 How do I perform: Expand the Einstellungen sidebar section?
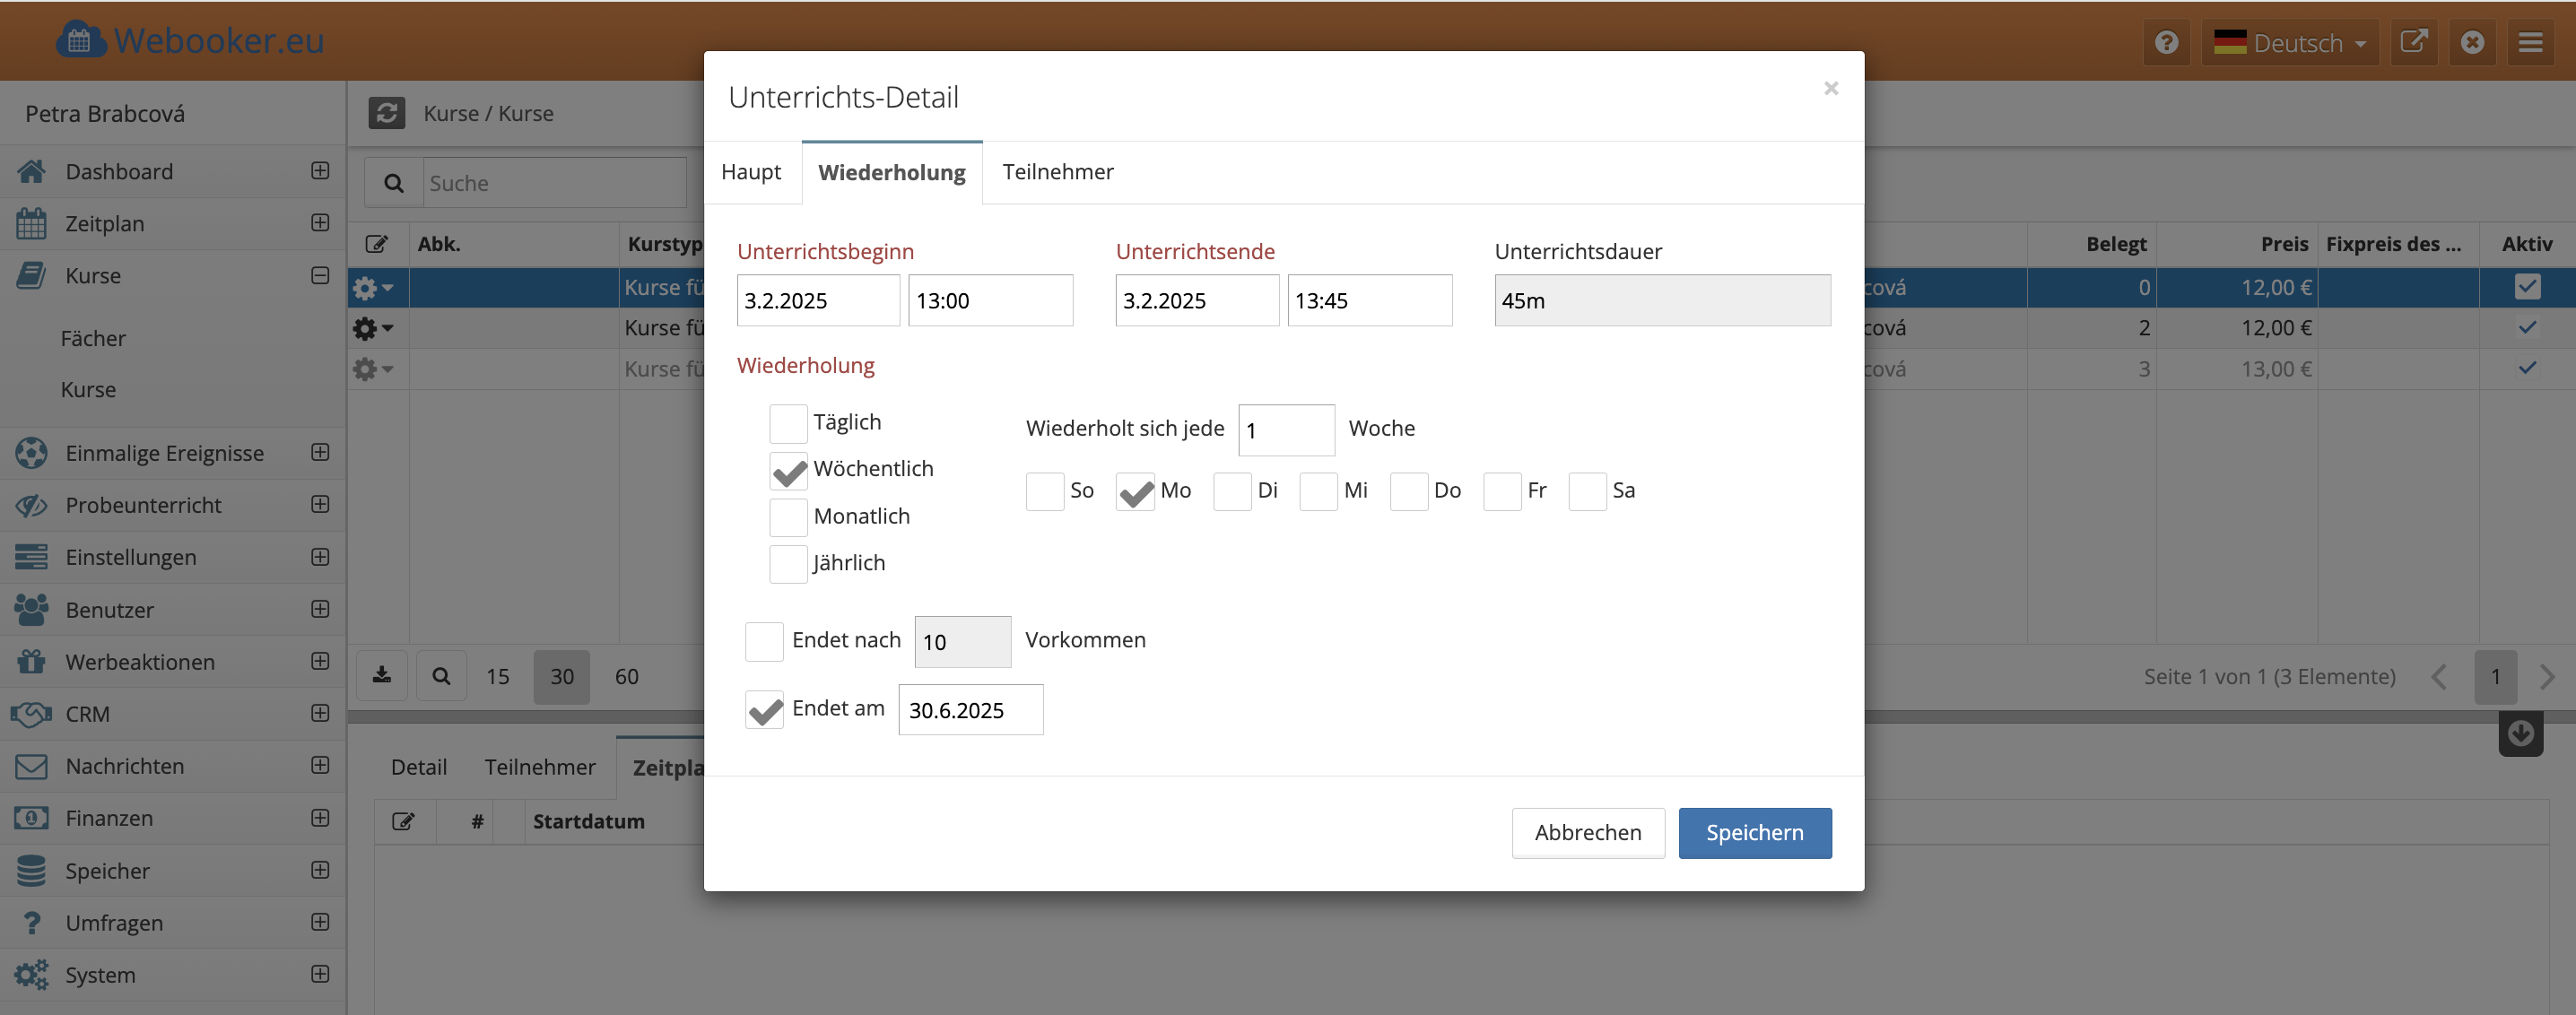(320, 557)
